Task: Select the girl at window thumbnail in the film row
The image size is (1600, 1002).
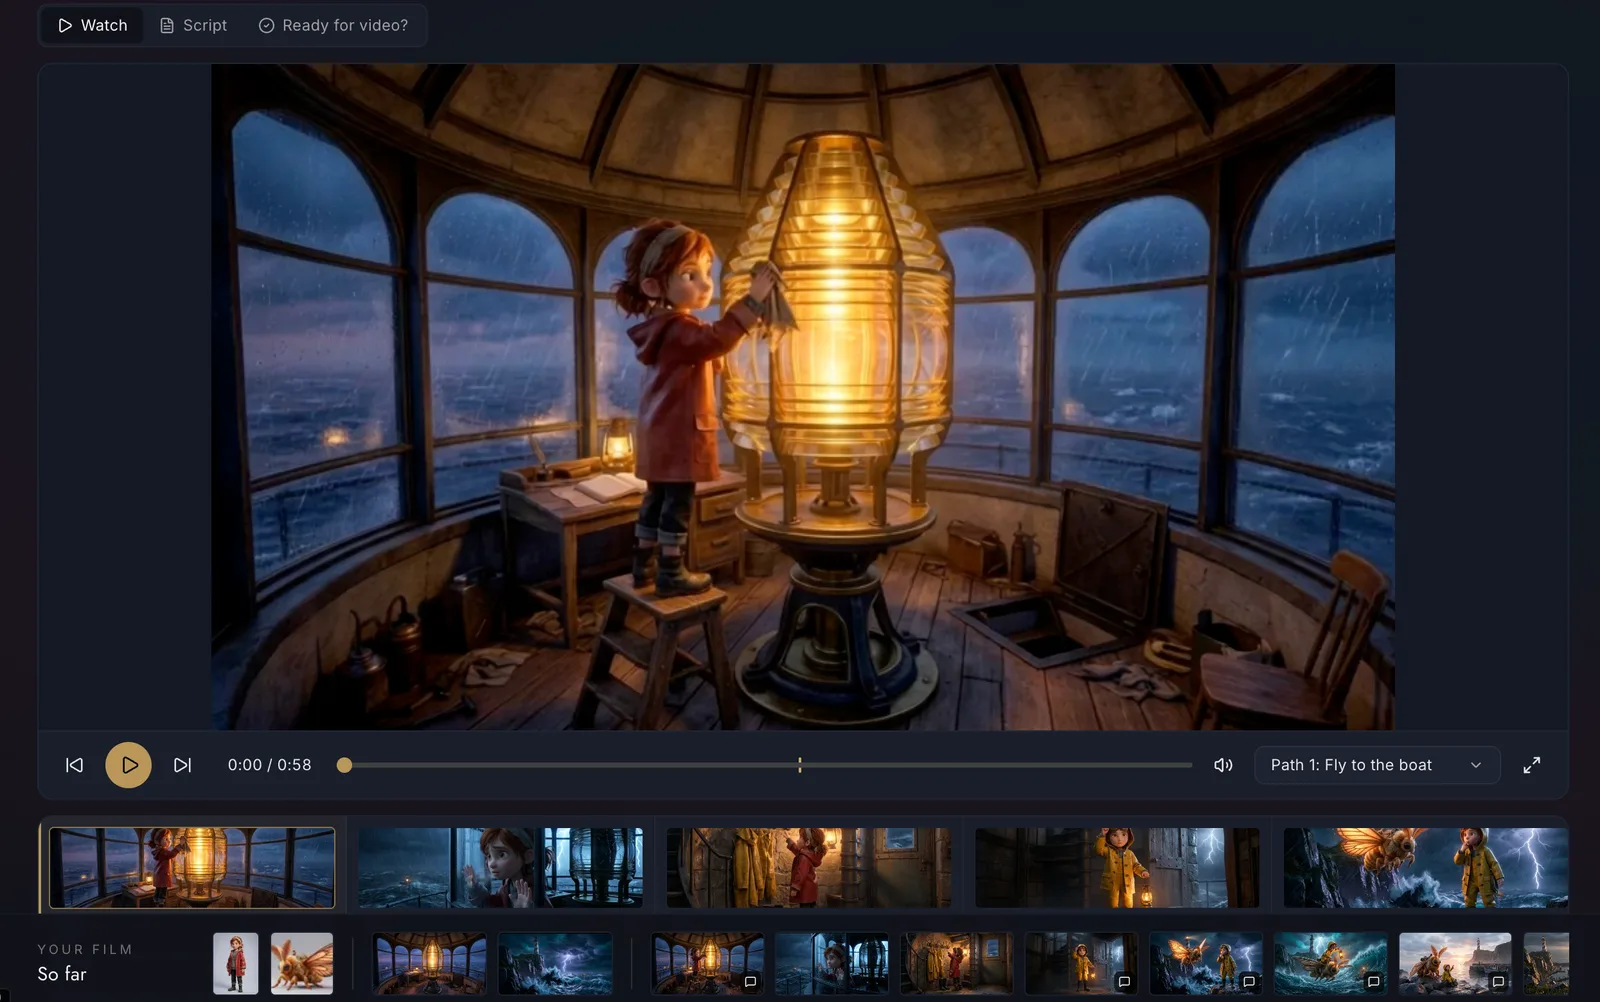Action: tap(832, 964)
